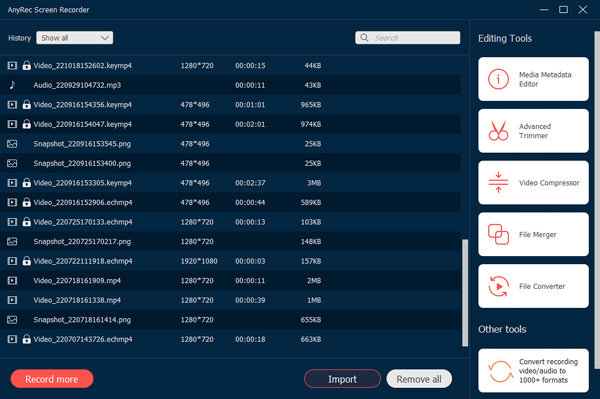Image resolution: width=600 pixels, height=399 pixels.
Task: Select file Video_220725170133.echmp4
Action: tap(230, 222)
